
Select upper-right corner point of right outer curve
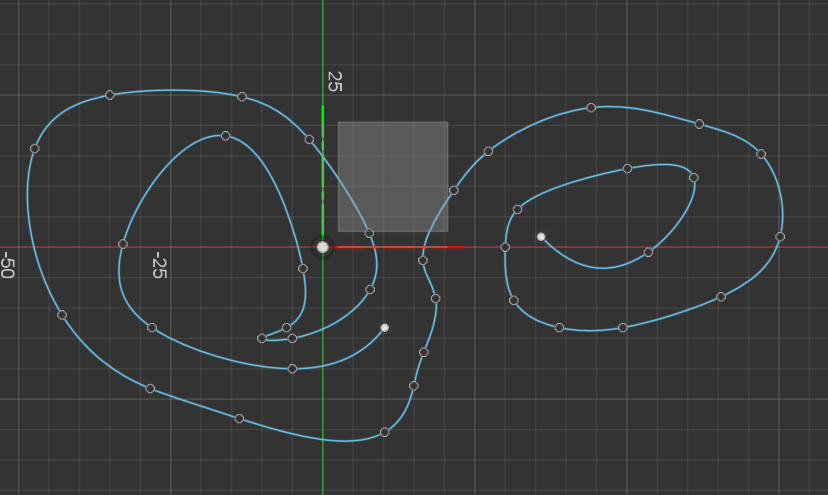point(761,154)
